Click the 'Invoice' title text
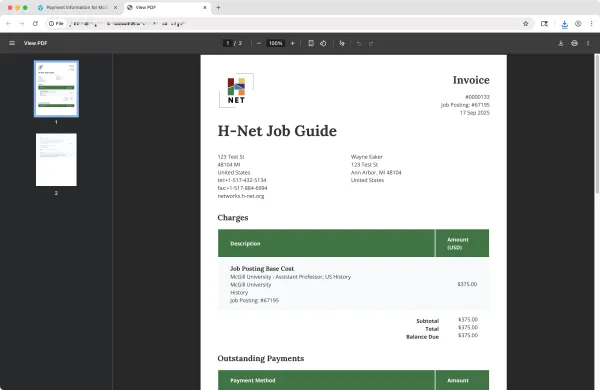Image resolution: width=600 pixels, height=390 pixels. pyautogui.click(x=471, y=80)
